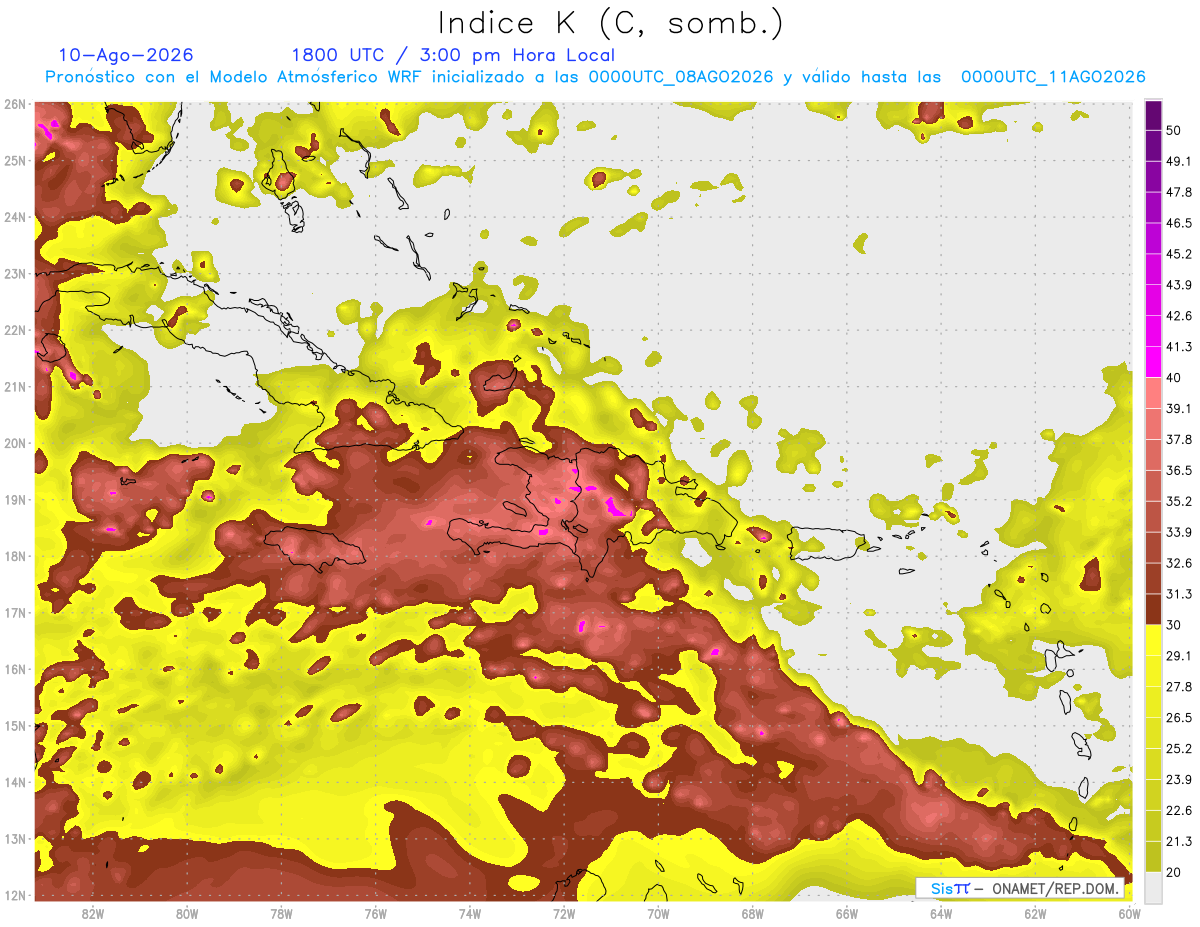Click the colorbar value '25.2'
Viewport: 1200px width, 927px height.
1178,749
